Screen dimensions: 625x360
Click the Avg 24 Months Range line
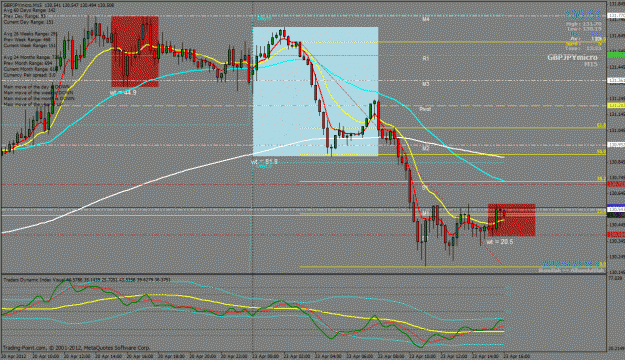coord(31,58)
